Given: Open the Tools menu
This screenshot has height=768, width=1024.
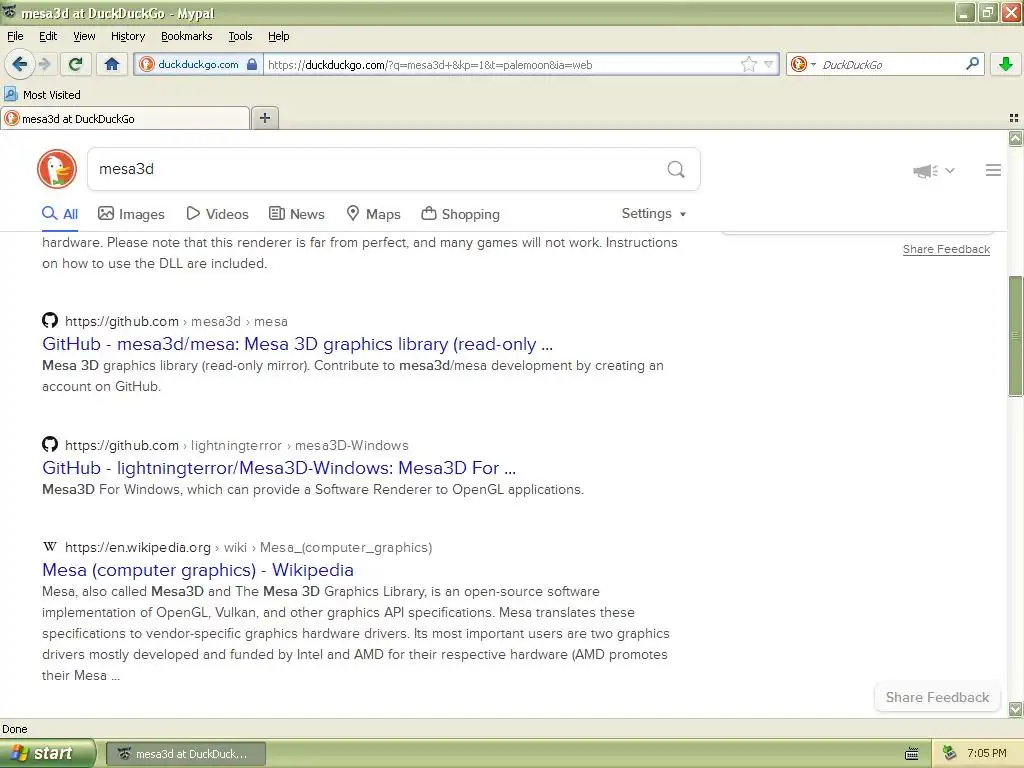Looking at the screenshot, I should pyautogui.click(x=240, y=36).
